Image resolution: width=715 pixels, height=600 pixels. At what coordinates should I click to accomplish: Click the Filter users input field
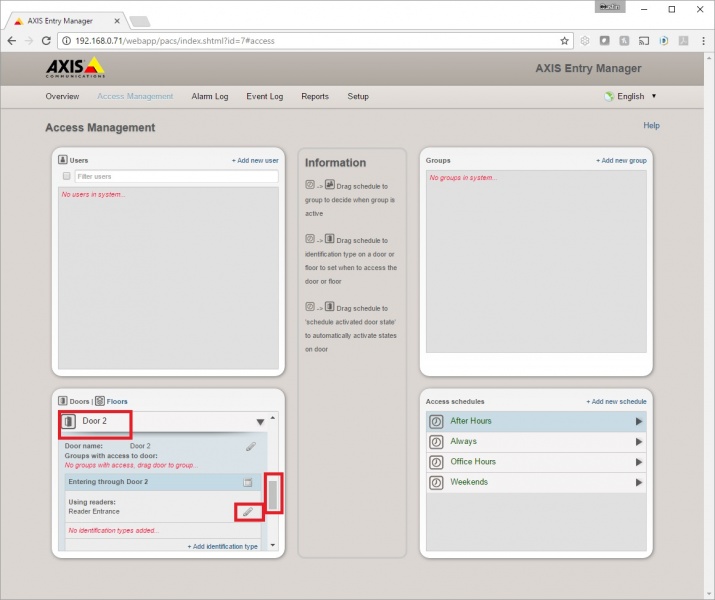point(176,176)
